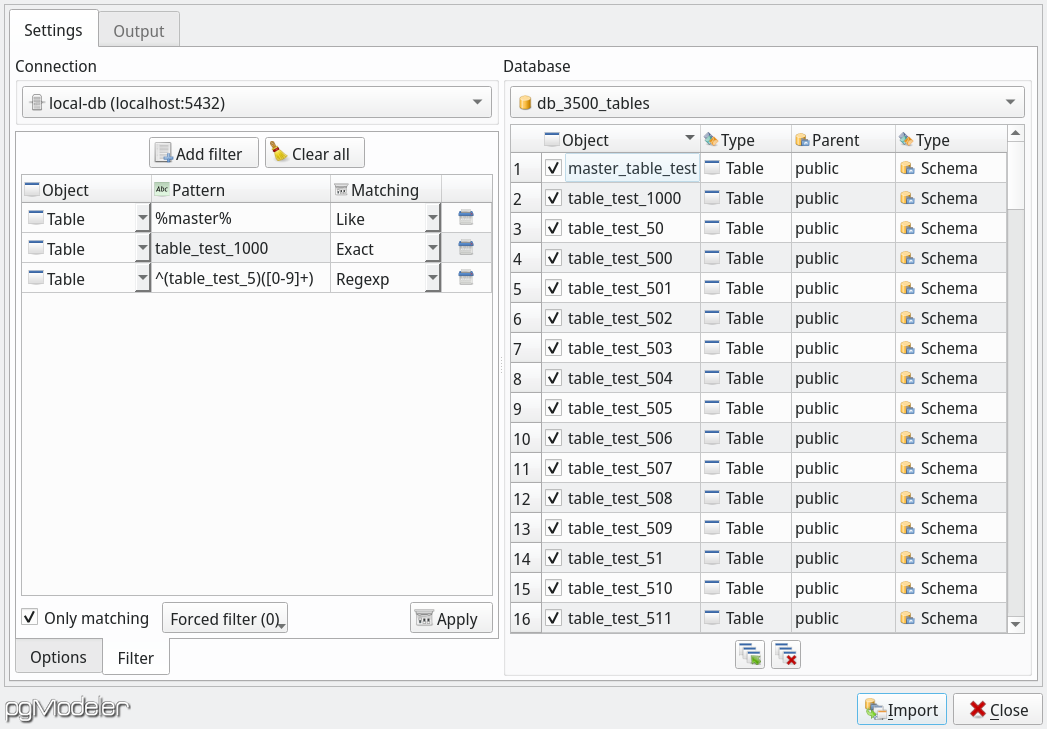Click schema icon in table_test_504 row
Viewport: 1047px width, 729px height.
907,378
